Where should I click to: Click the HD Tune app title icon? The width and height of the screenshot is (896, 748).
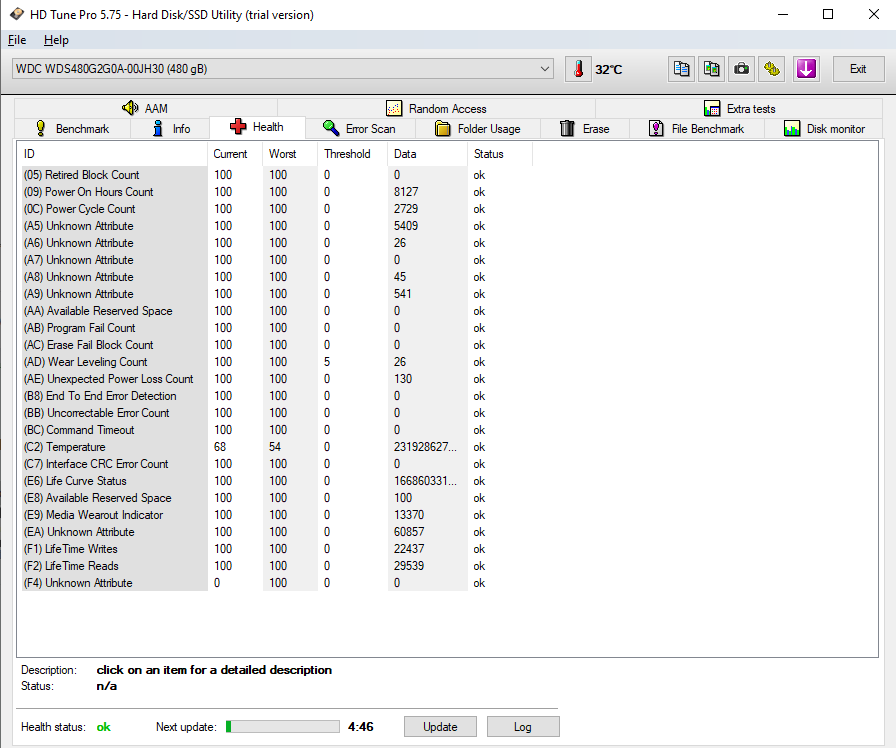click(17, 14)
